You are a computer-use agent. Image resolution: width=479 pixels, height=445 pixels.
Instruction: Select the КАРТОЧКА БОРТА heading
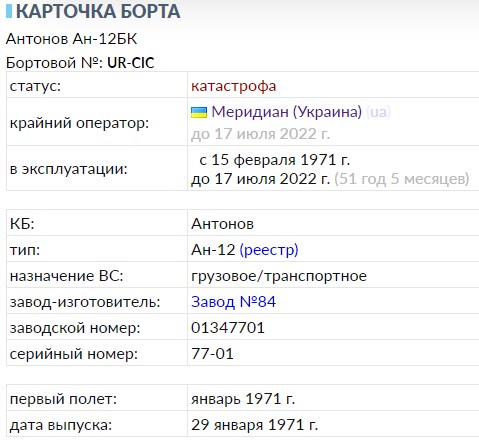tap(98, 11)
